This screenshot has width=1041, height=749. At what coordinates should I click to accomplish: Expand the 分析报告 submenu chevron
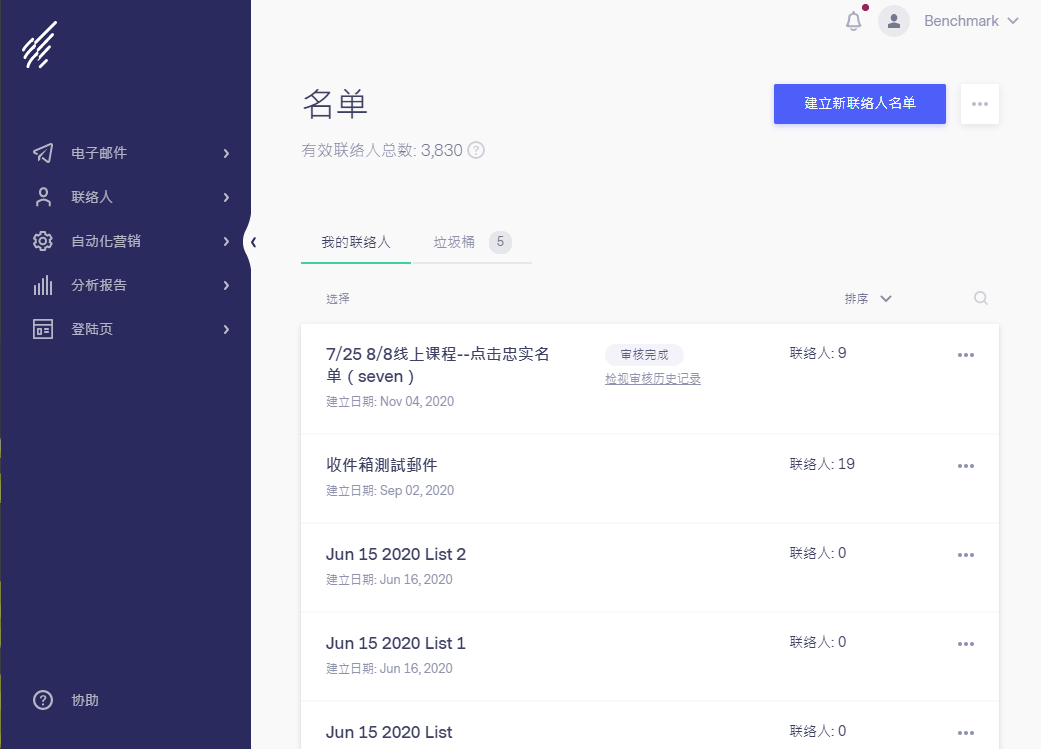pos(226,286)
